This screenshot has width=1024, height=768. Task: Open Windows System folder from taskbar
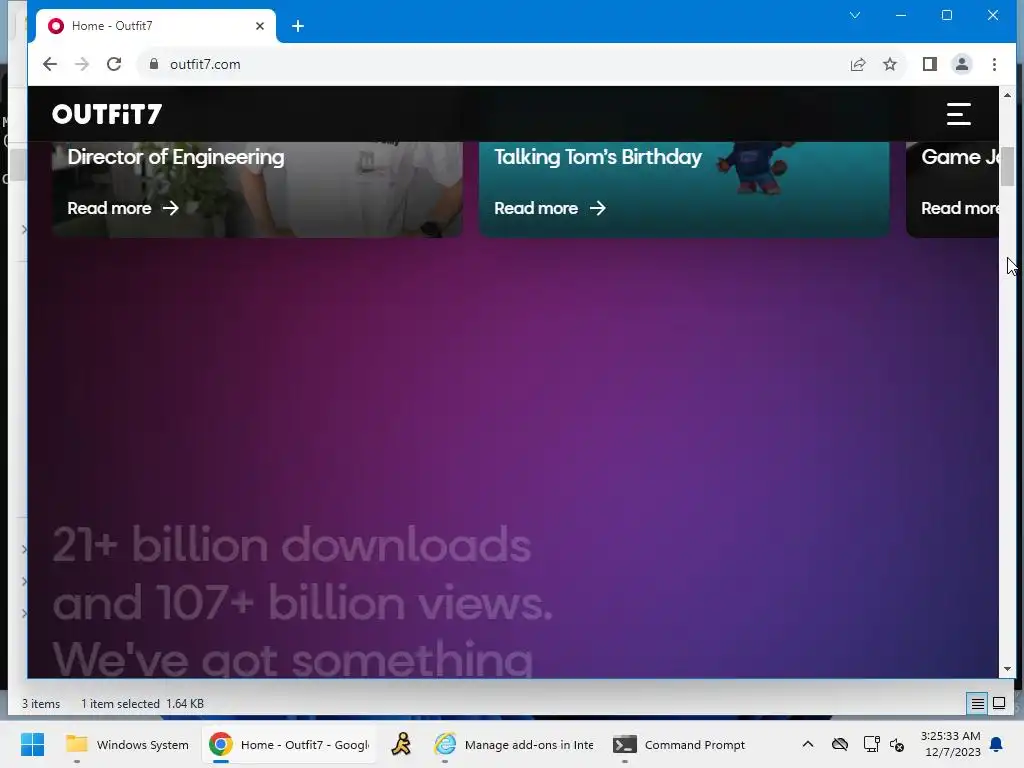[127, 744]
